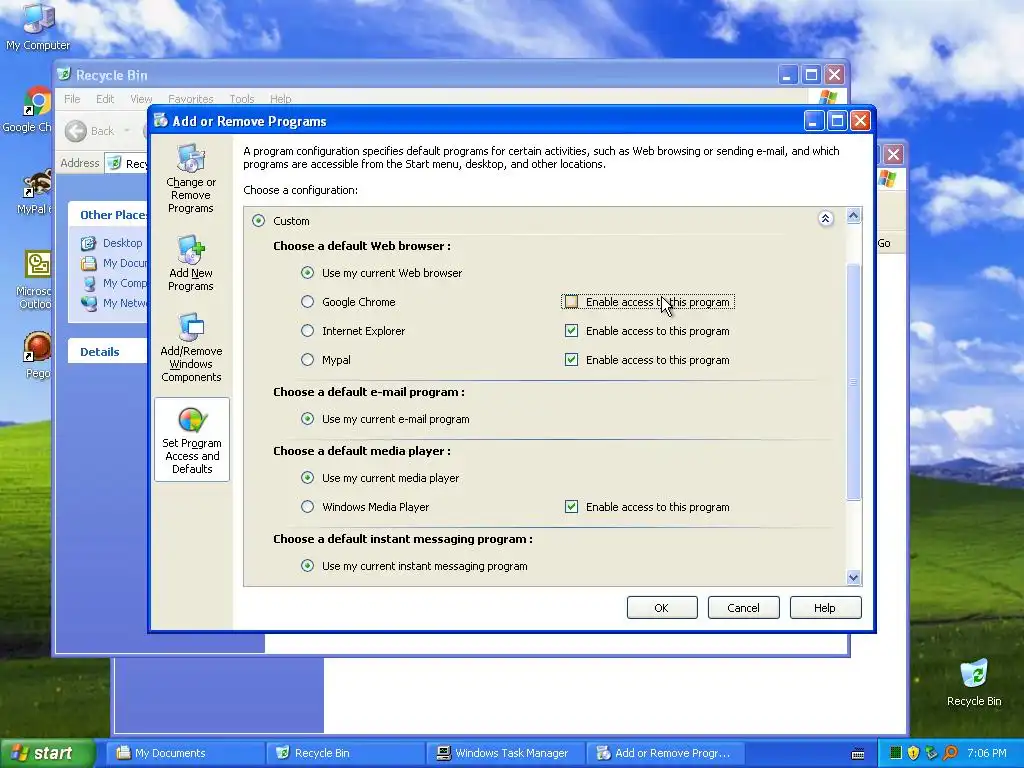
Task: Choose Google Chrome as default browser
Action: (x=308, y=302)
